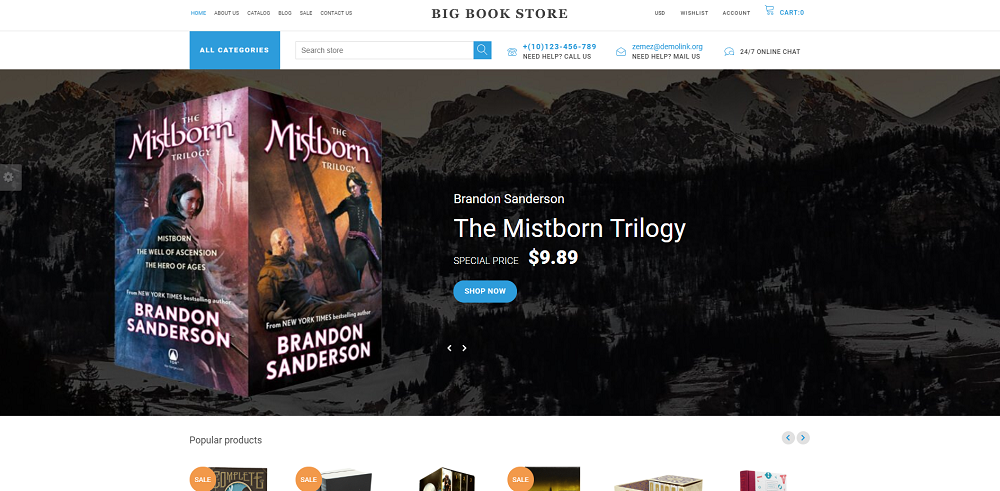Click the search magnifier icon button
Screen dimensions: 1000x491
(x=482, y=50)
